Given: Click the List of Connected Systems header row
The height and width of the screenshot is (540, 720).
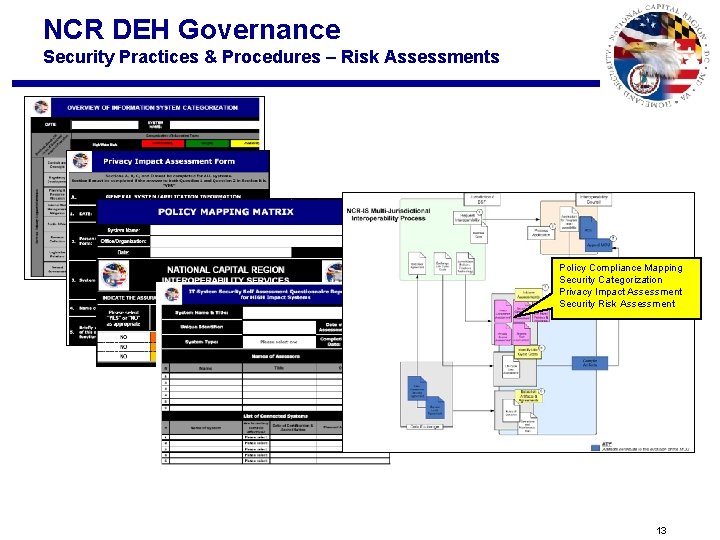Looking at the screenshot, I should (252, 416).
